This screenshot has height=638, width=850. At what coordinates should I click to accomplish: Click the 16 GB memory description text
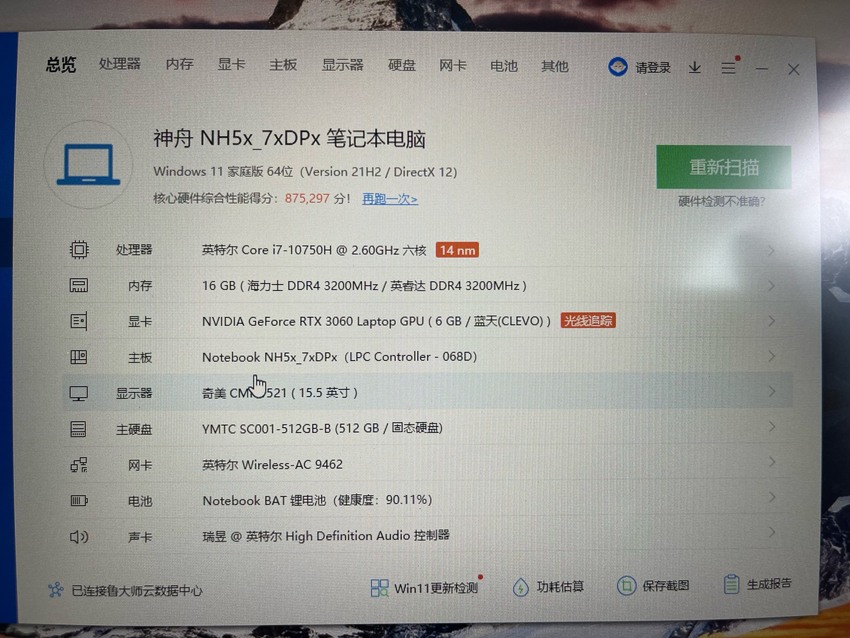point(364,286)
